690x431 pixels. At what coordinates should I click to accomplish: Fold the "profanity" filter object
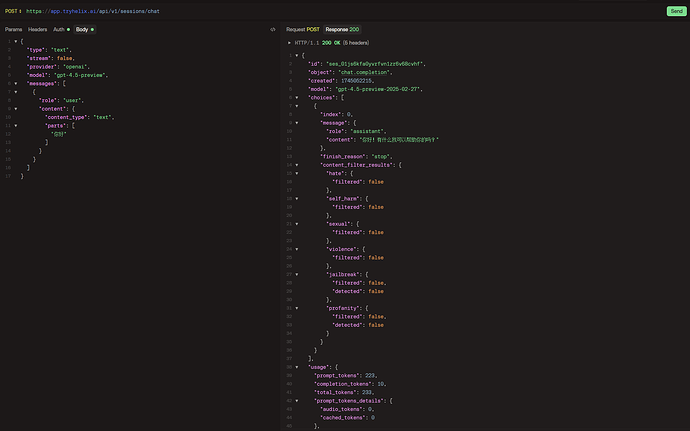coord(297,308)
